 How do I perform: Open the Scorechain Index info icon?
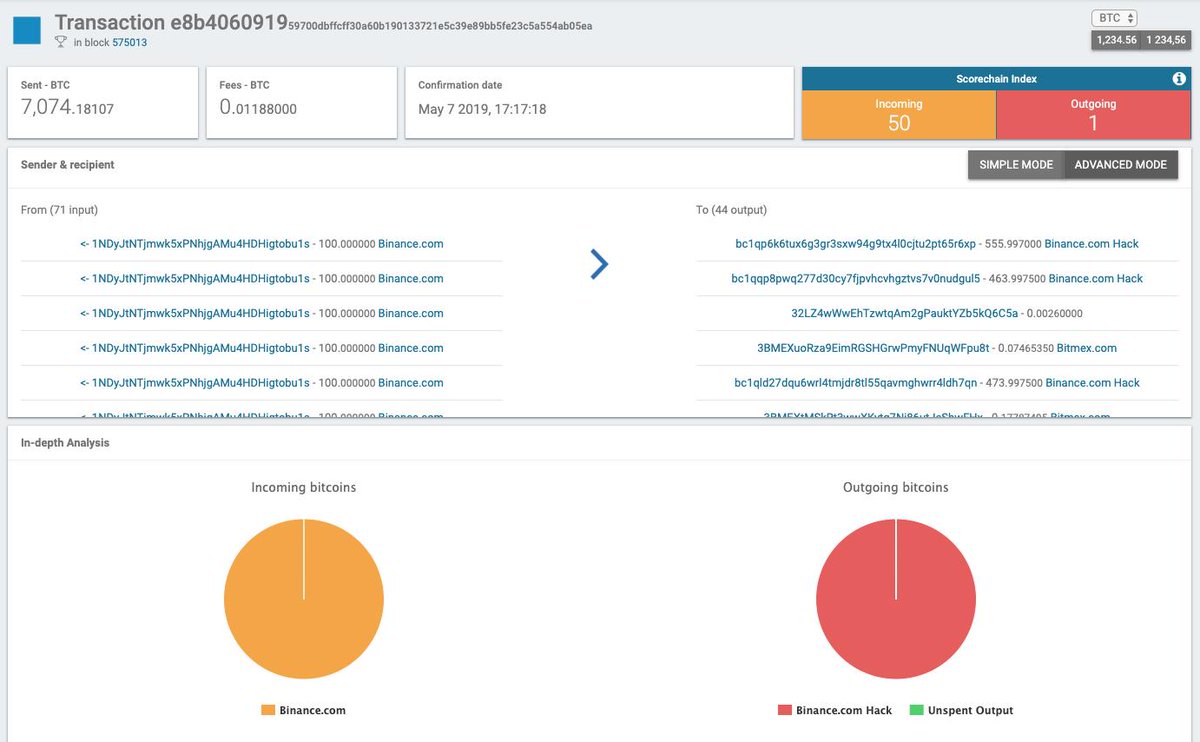tap(1178, 79)
